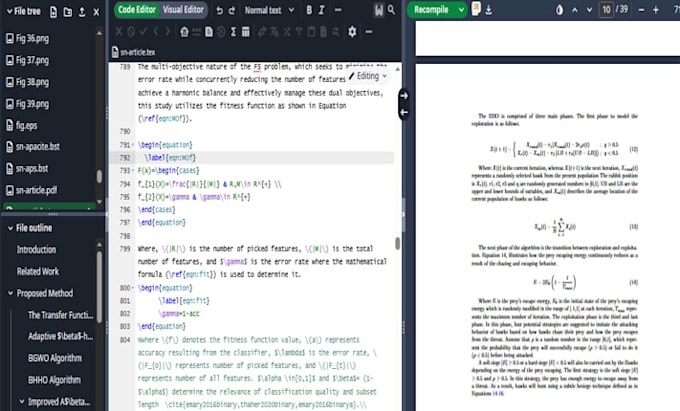Switch to the Visual Editor mode
This screenshot has width=680, height=411.
(x=183, y=10)
